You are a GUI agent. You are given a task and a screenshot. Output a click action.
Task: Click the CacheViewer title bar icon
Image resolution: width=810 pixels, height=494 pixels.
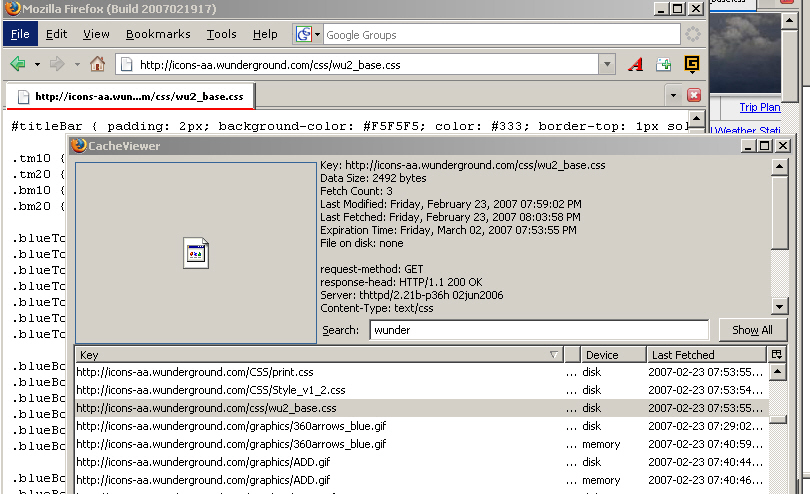click(79, 146)
